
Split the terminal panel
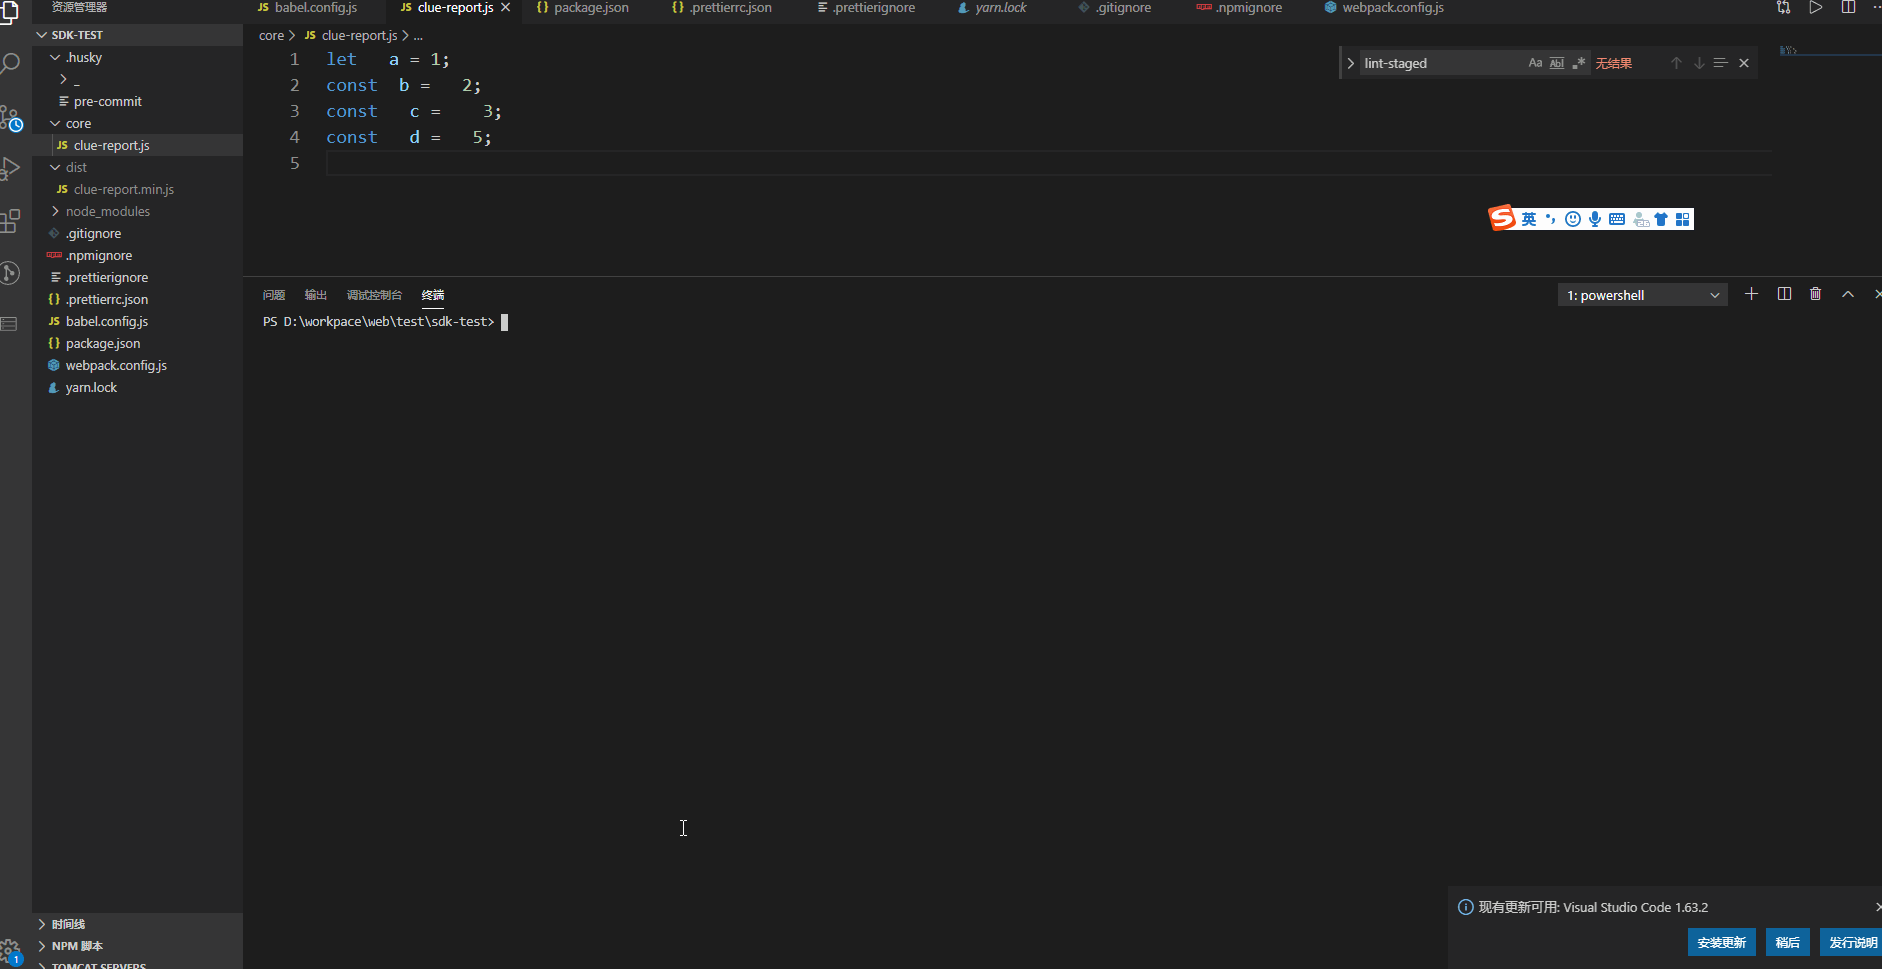tap(1784, 294)
